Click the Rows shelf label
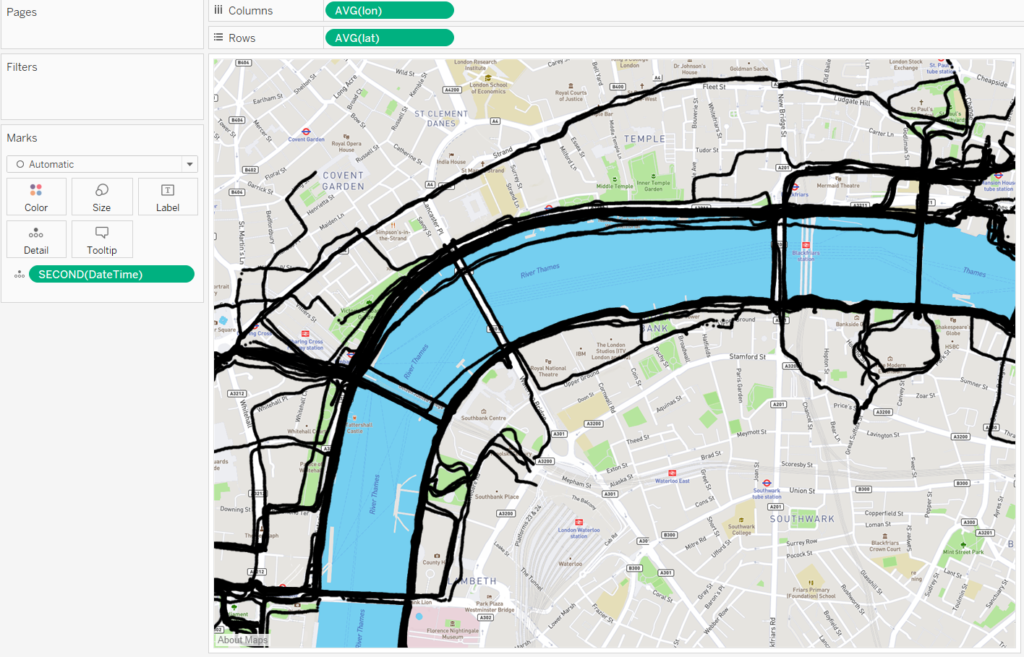The image size is (1024, 657). pyautogui.click(x=242, y=38)
